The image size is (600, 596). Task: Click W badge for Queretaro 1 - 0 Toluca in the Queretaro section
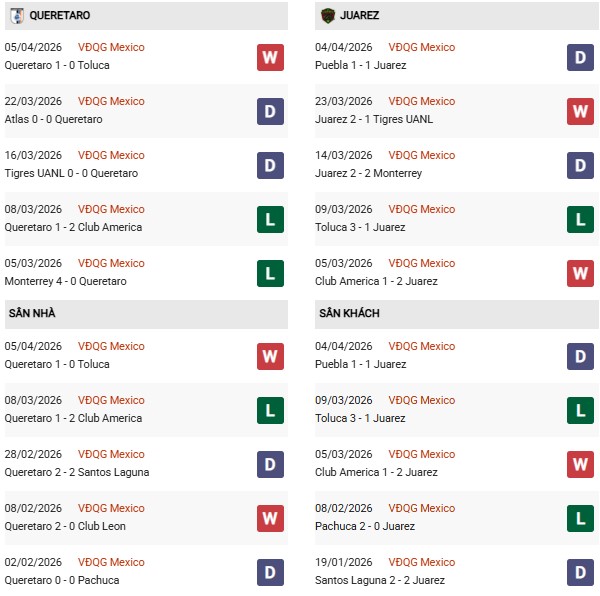click(x=270, y=57)
